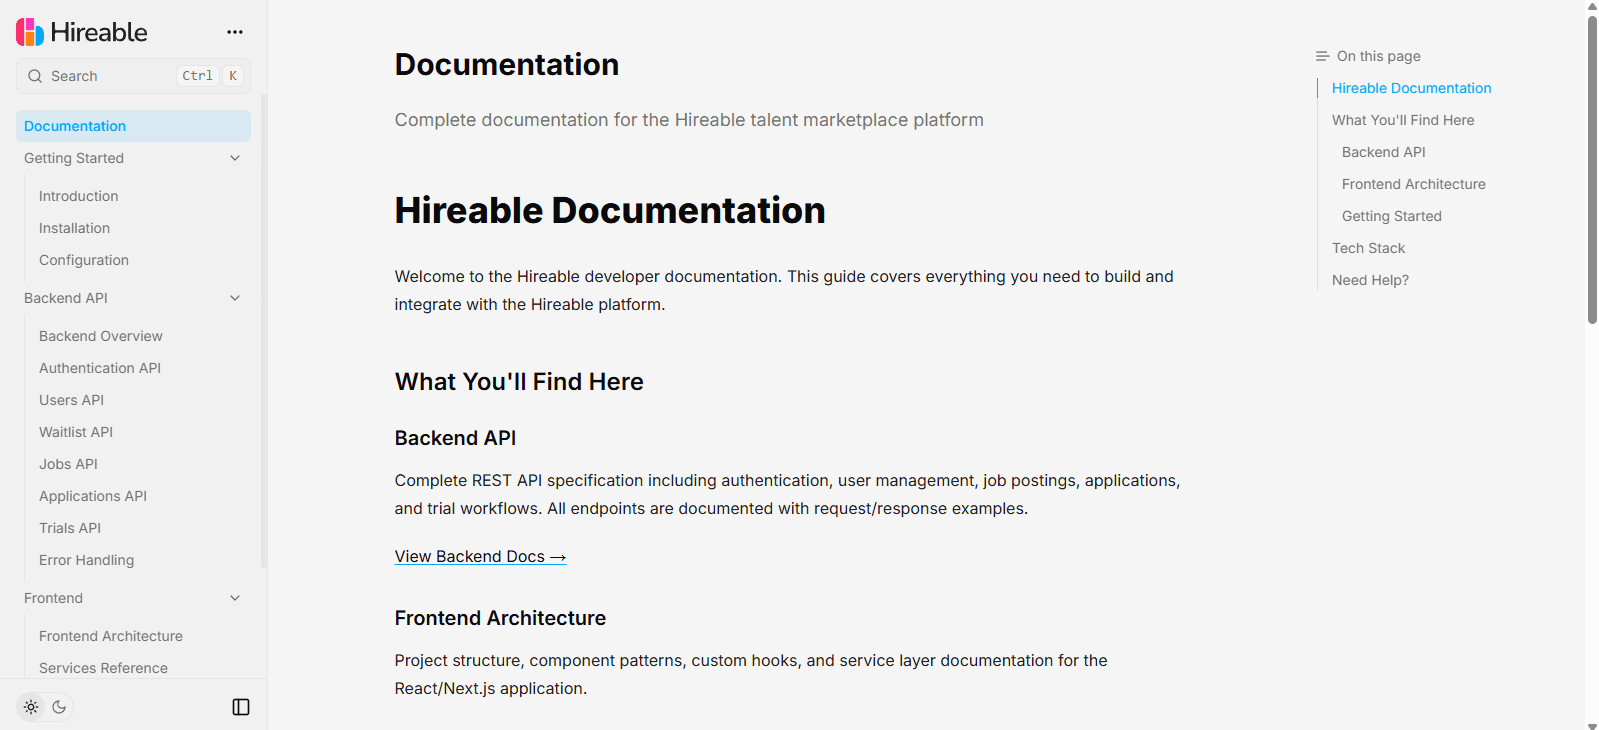Jump to What You'll Find Here outline entry
This screenshot has height=730, width=1599.
[1403, 120]
